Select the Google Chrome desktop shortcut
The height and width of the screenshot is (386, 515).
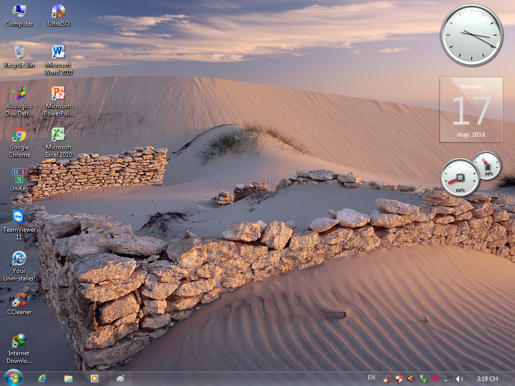point(19,143)
